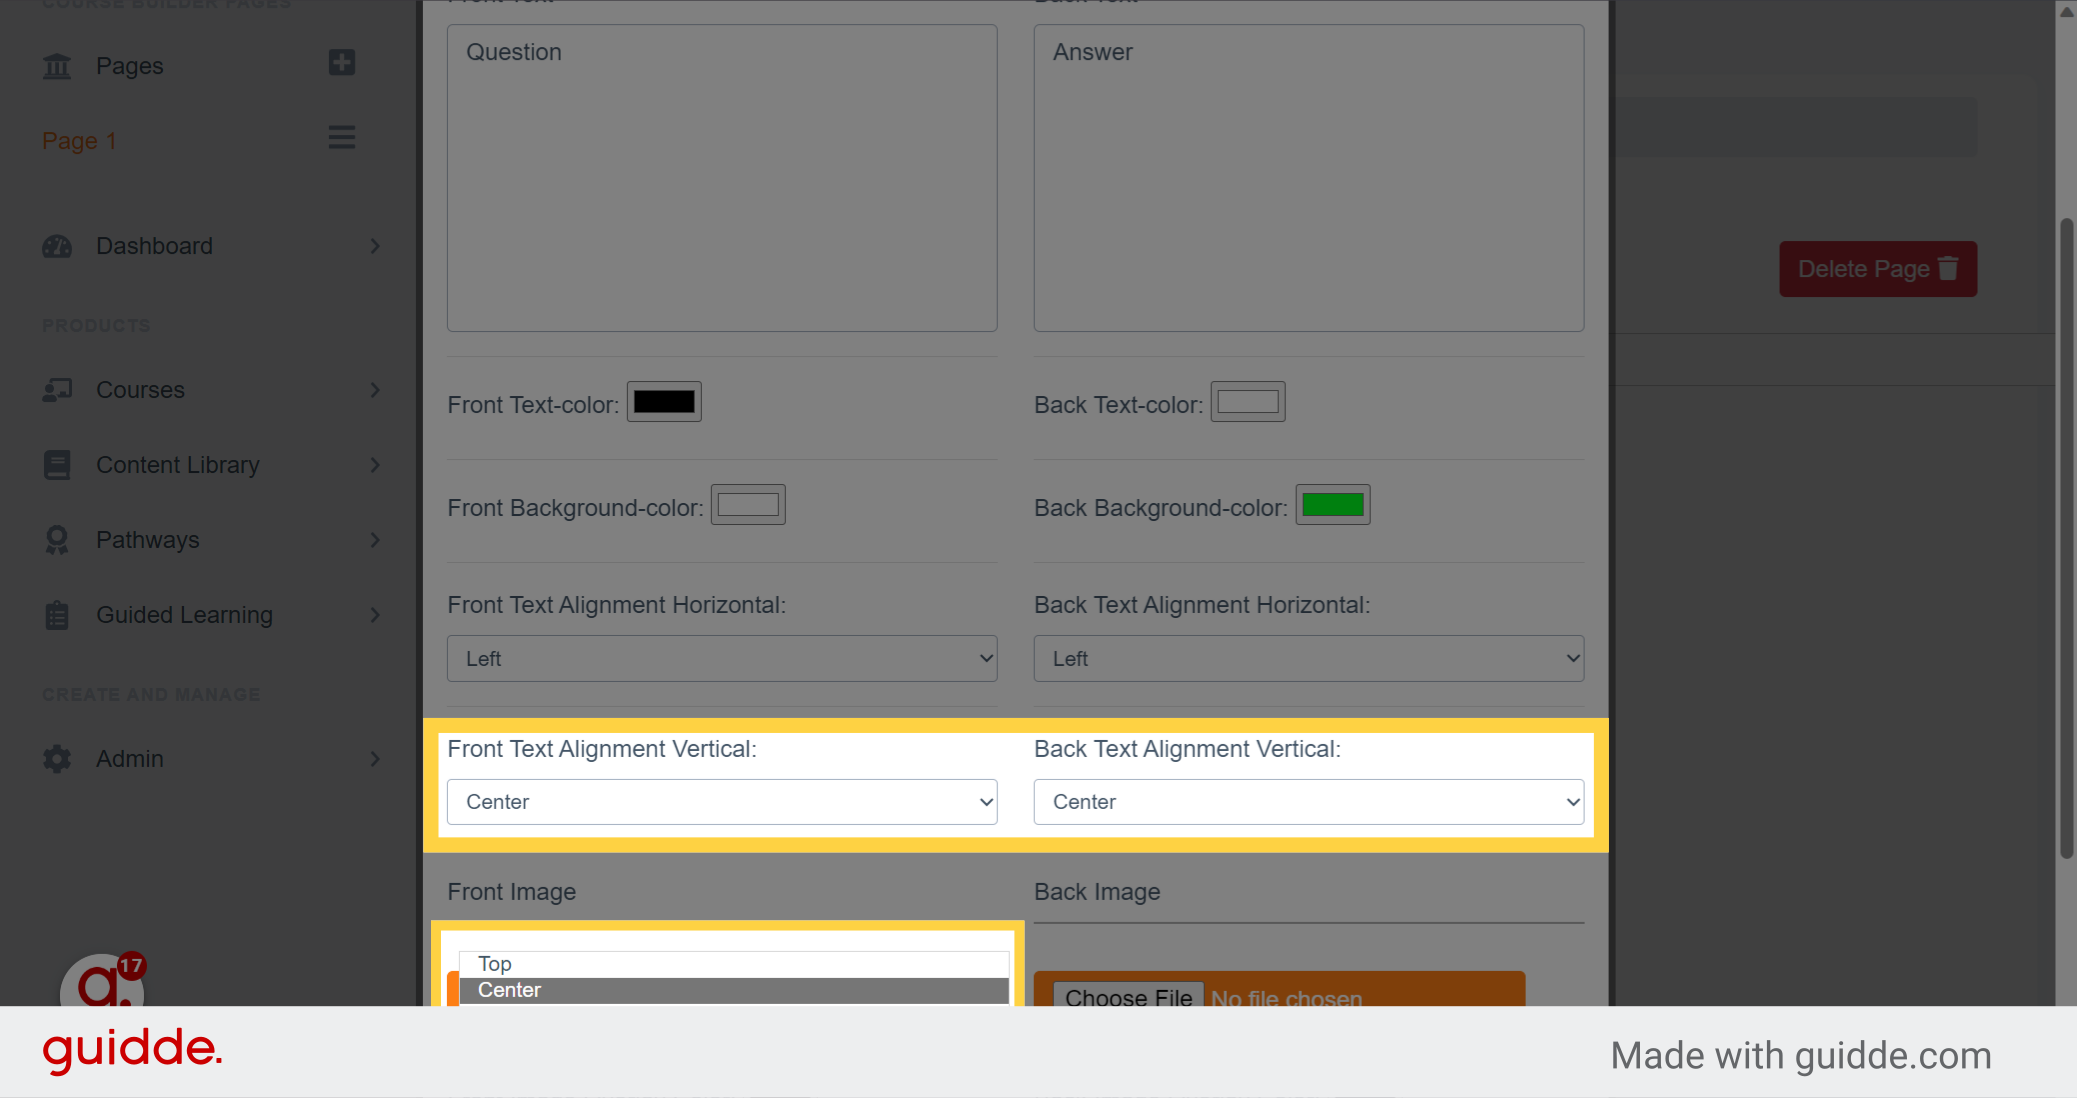Expand the Dashboard menu chevron
The image size is (2077, 1098).
point(375,246)
